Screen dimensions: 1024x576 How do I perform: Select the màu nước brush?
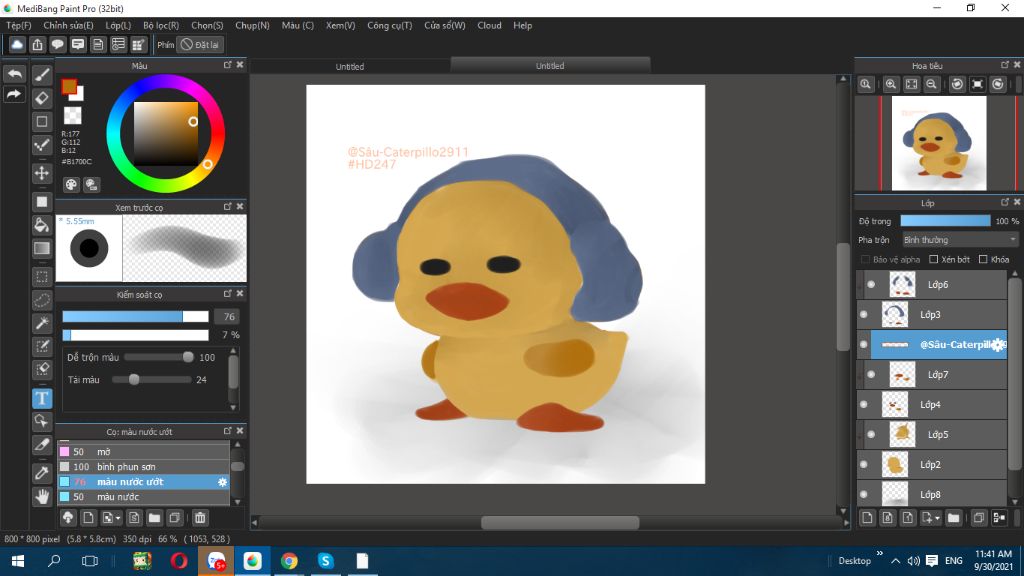118,497
